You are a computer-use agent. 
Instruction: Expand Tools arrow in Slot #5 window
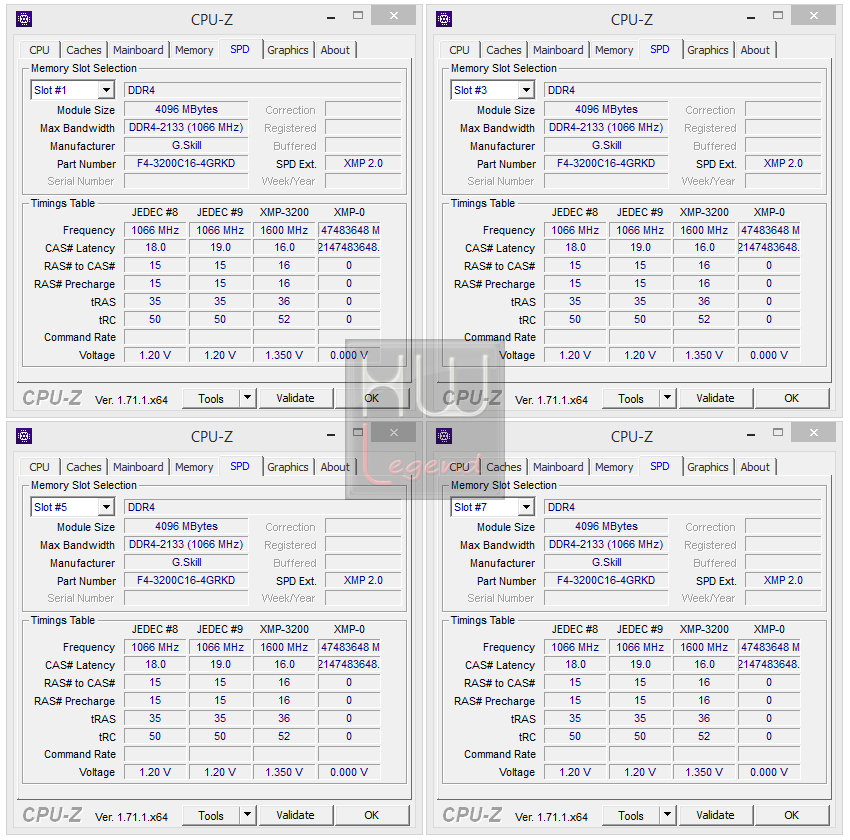point(247,815)
